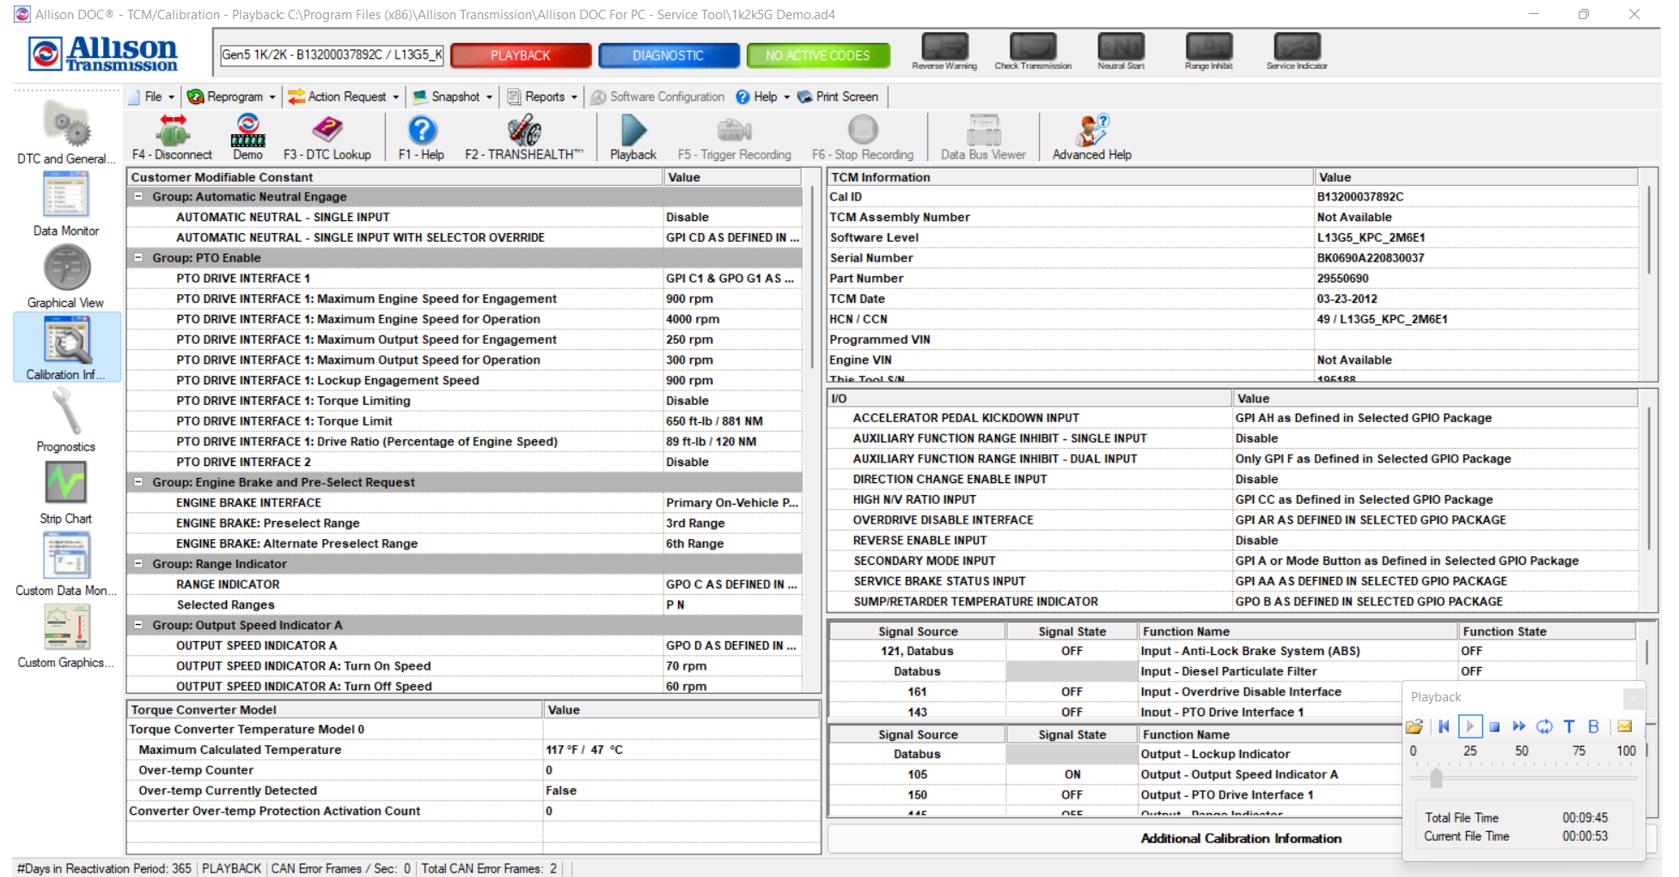Screen dimensions: 1679x877
Task: Click the blue DIAGNOSTIC button
Action: (x=668, y=56)
